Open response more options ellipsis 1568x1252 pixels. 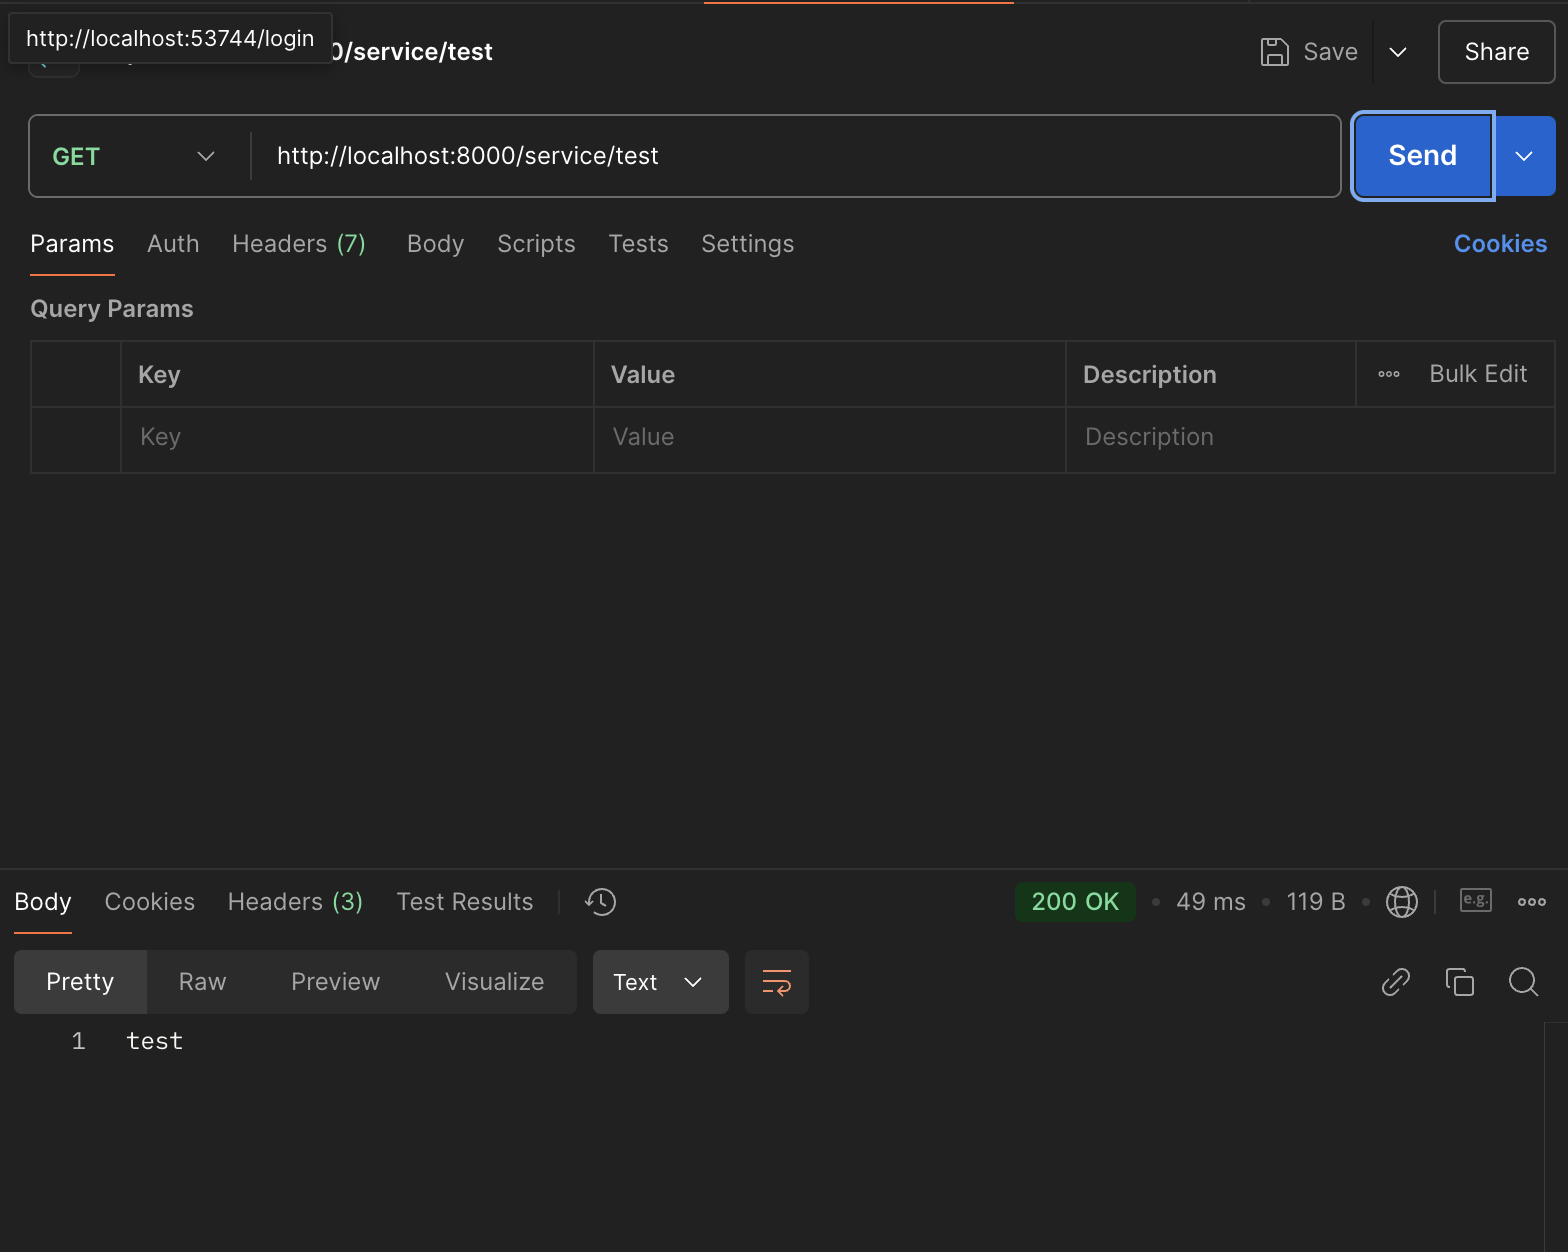coord(1531,902)
